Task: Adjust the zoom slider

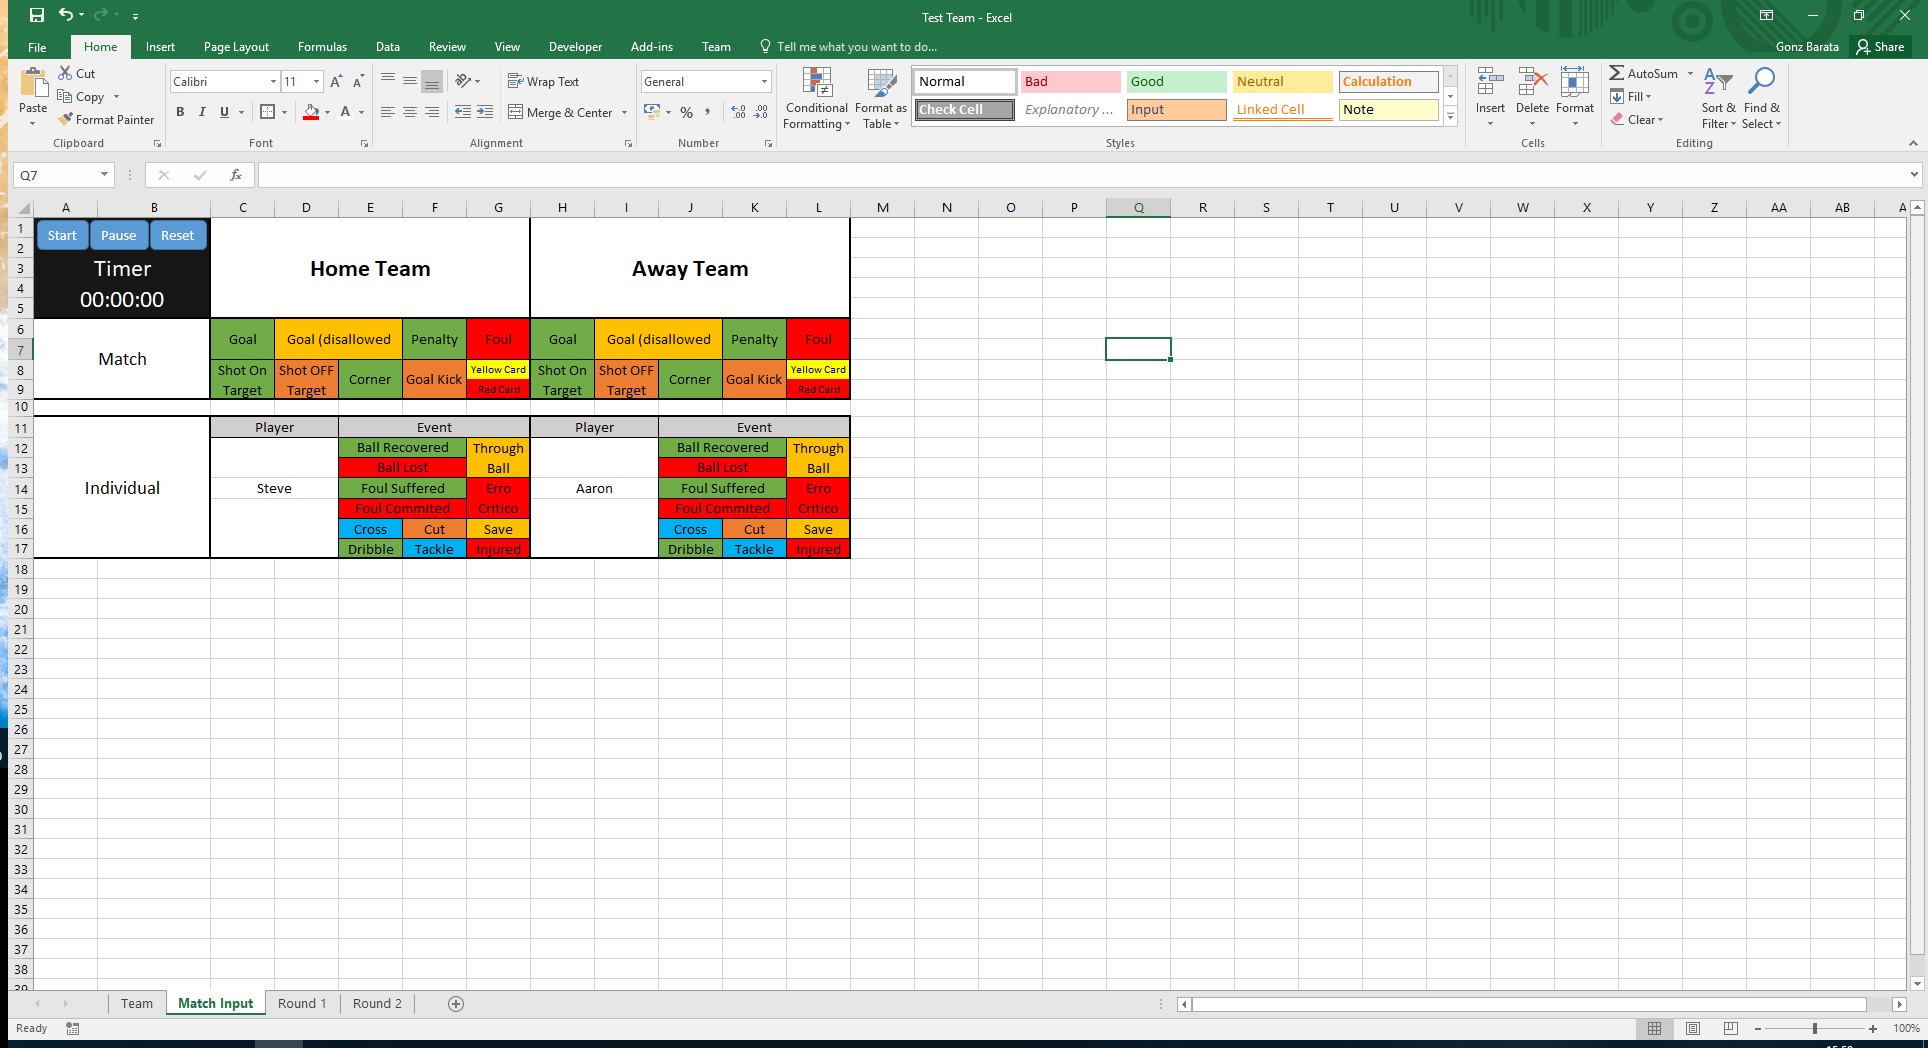Action: click(x=1814, y=1028)
